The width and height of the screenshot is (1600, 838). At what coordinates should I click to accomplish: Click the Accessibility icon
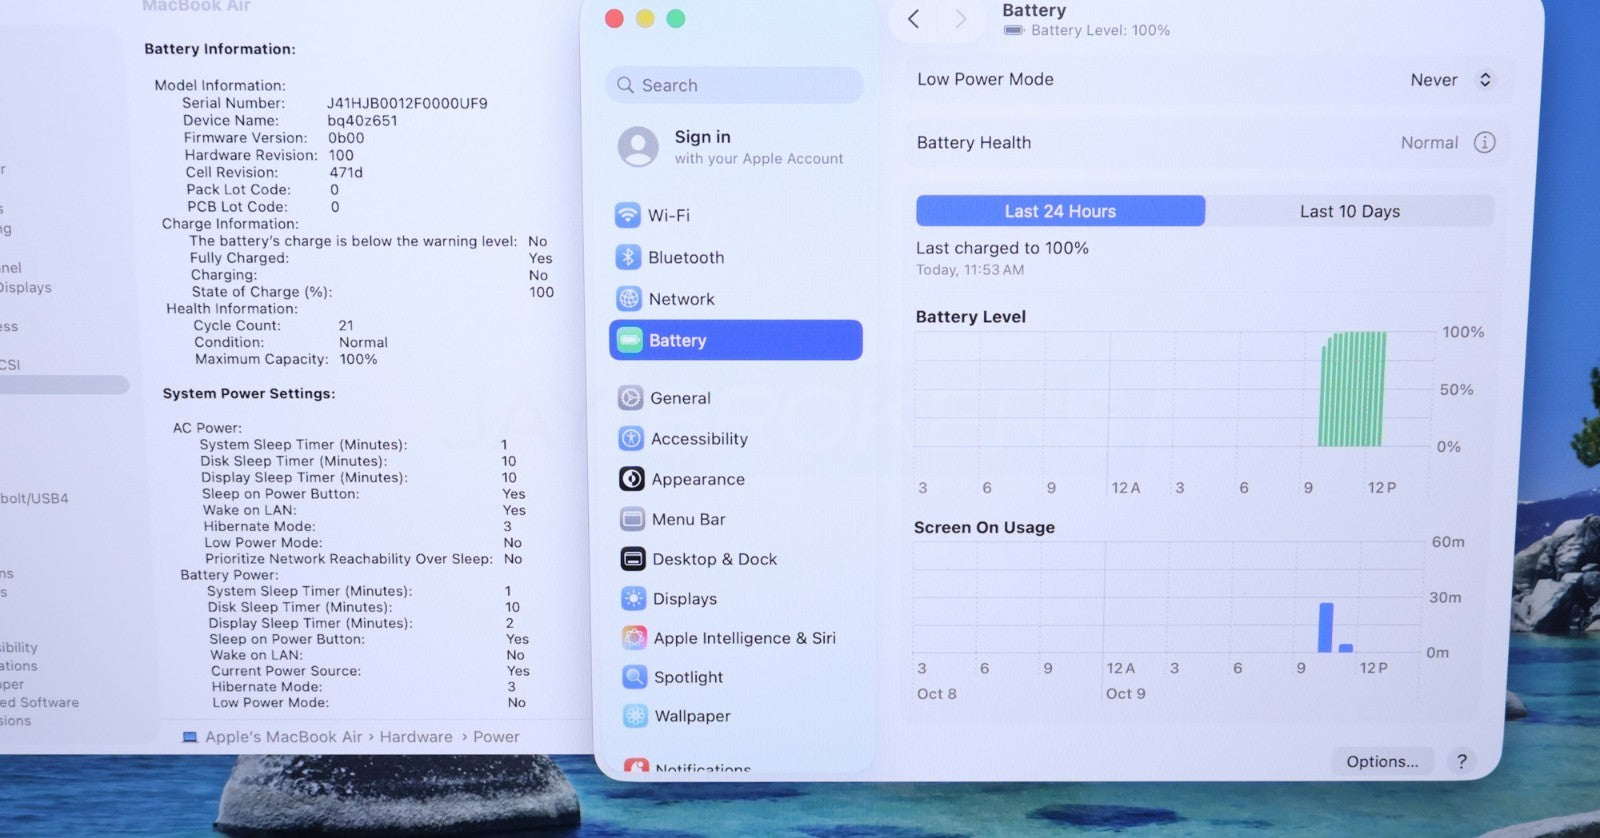(631, 439)
